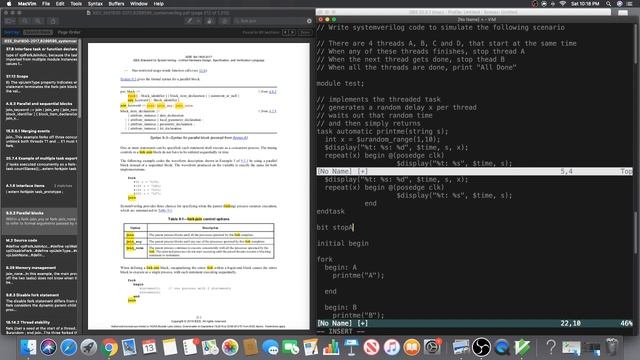Open search result '37.12 Scope'
Image resolution: width=640 pixels, height=360 pixels.
pyautogui.click(x=40, y=83)
